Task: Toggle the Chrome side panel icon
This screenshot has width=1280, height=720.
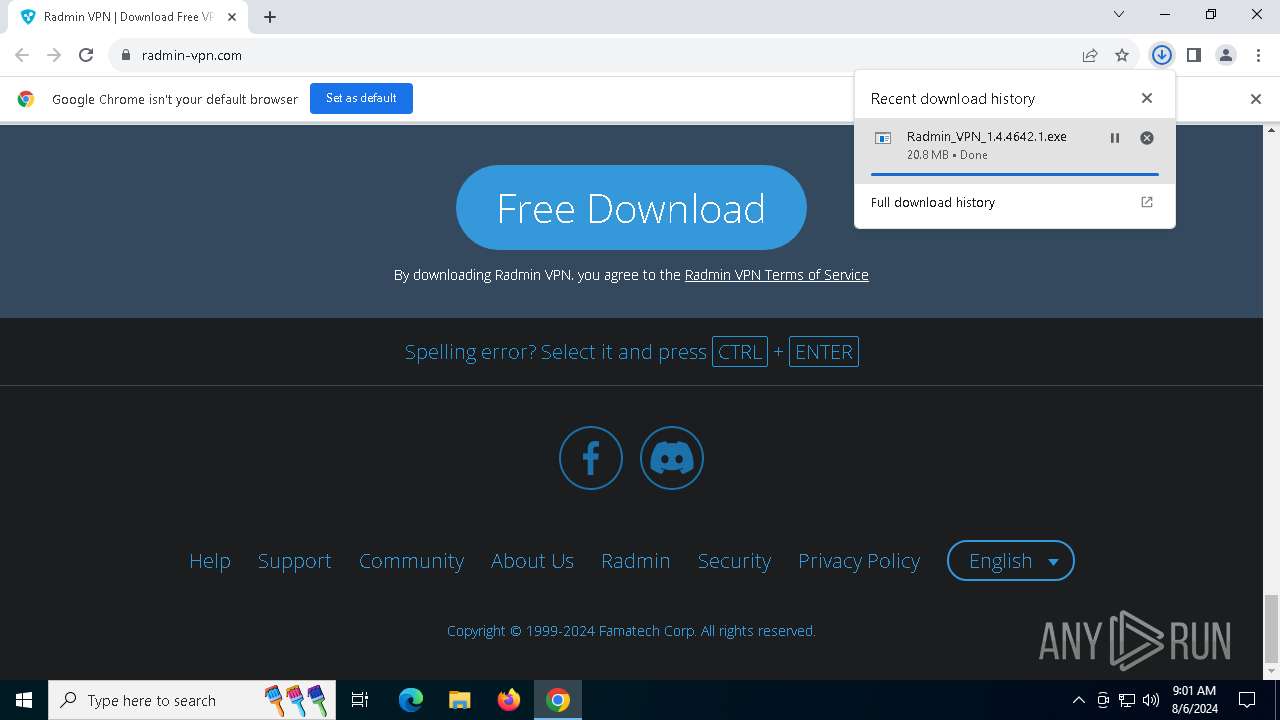Action: (1193, 55)
